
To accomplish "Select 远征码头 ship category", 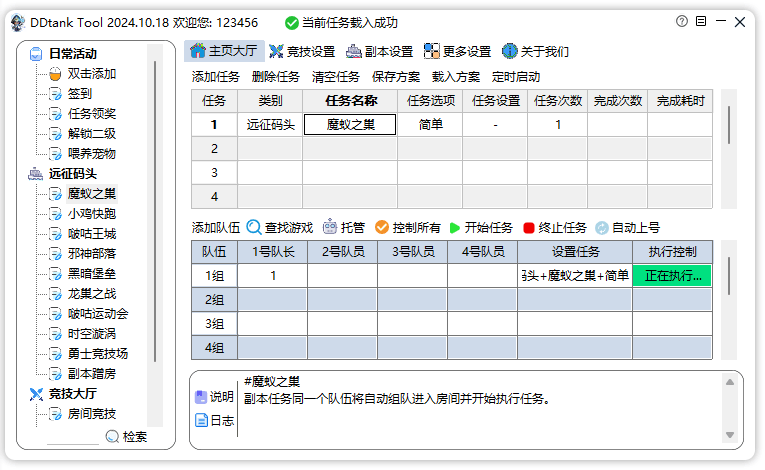I will pos(36,174).
